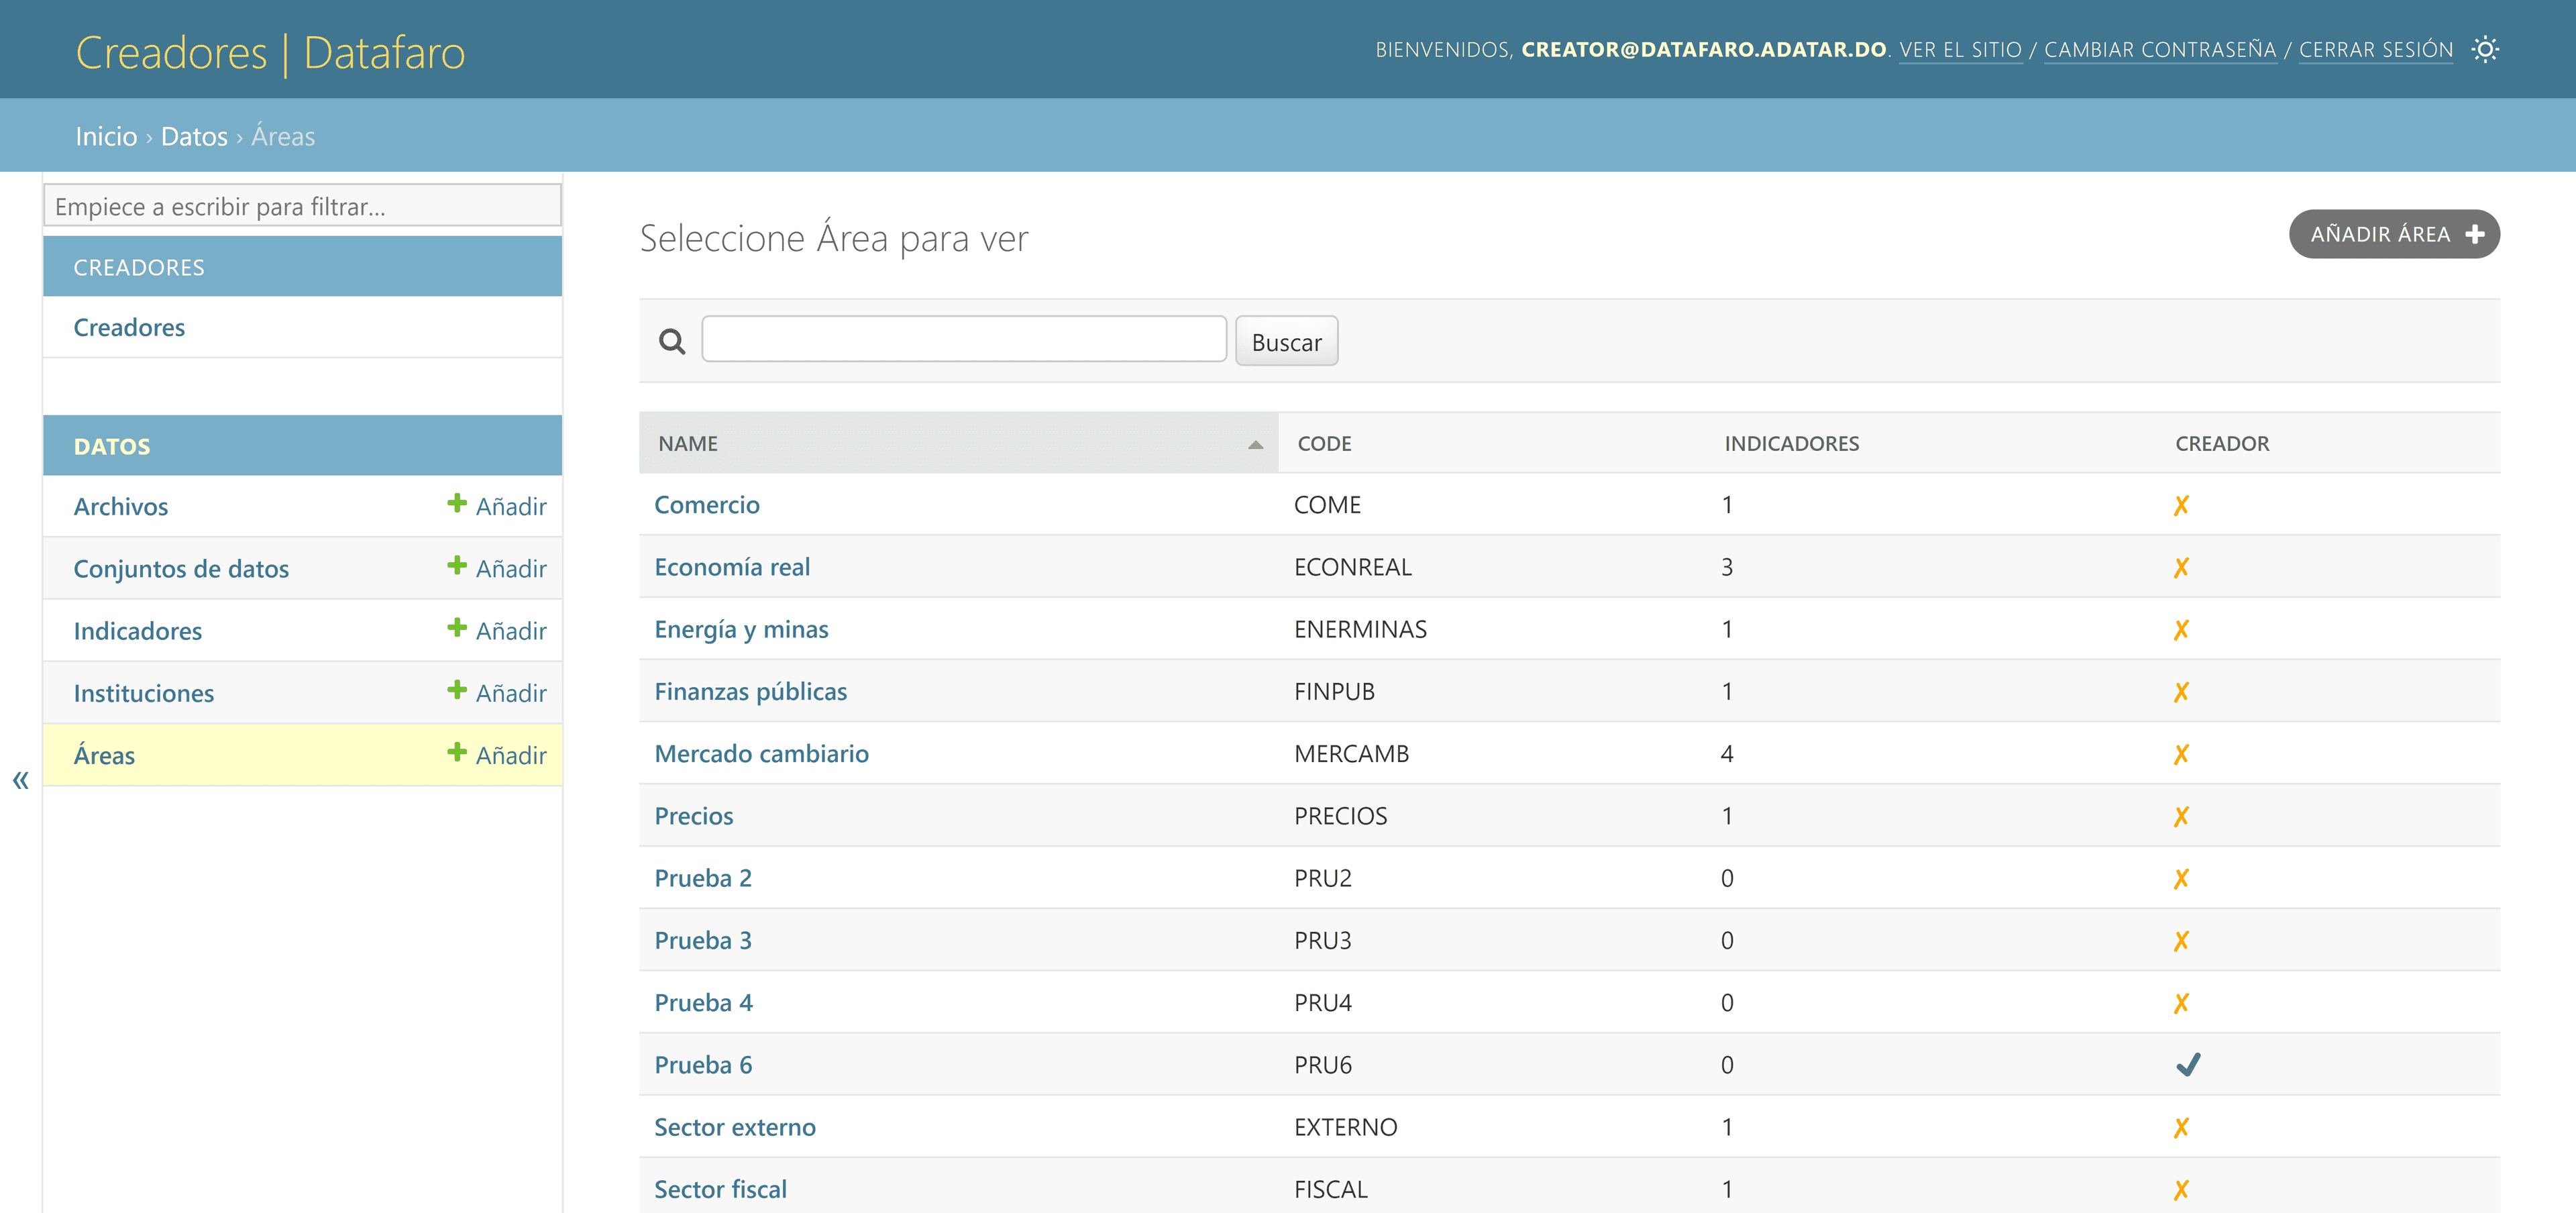Click the creador X icon for Prueba 3
This screenshot has width=2576, height=1213.
tap(2181, 941)
